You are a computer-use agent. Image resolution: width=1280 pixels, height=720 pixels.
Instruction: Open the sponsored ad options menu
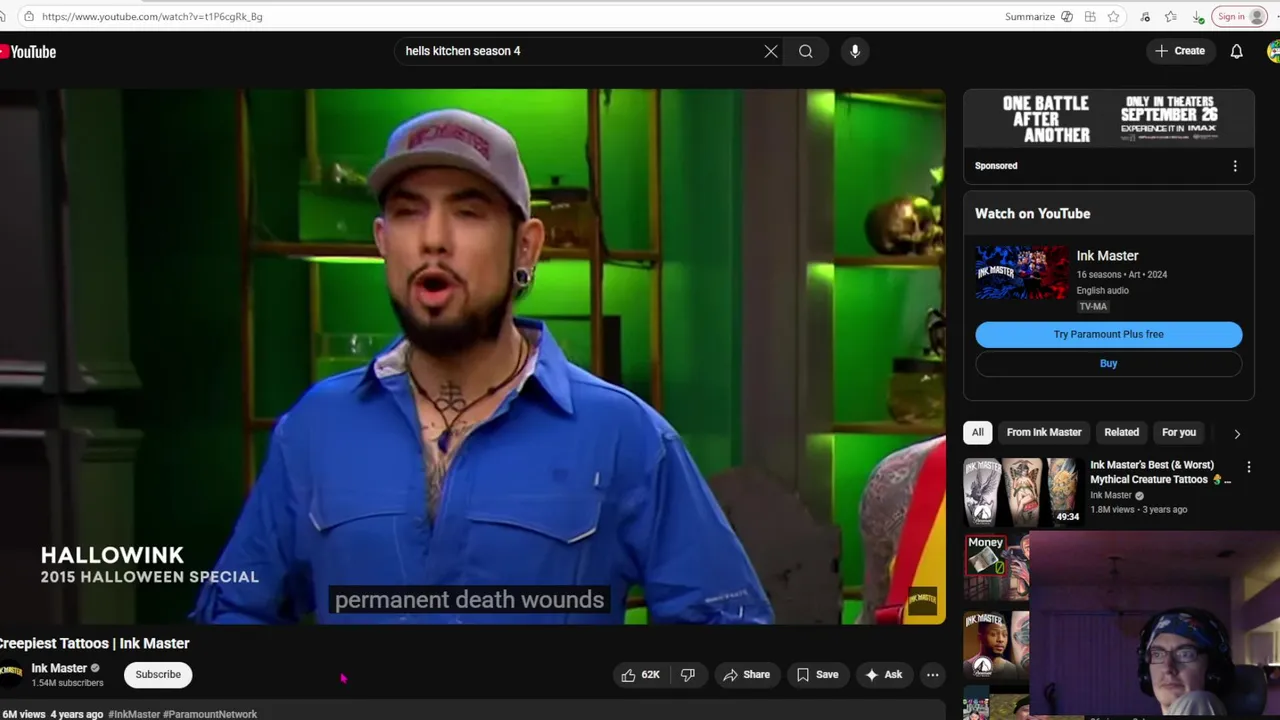(1235, 166)
